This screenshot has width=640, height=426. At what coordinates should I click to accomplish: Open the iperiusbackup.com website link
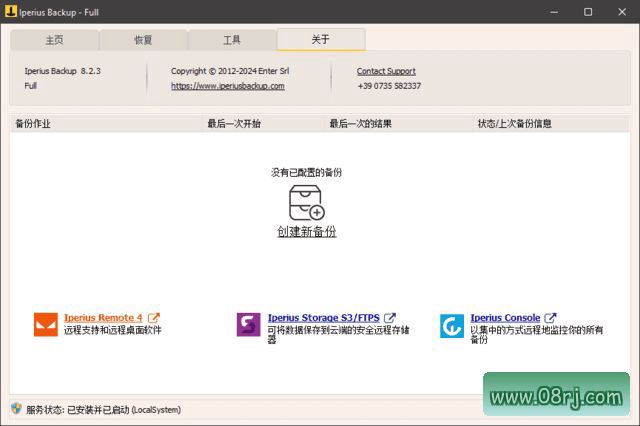pyautogui.click(x=228, y=86)
